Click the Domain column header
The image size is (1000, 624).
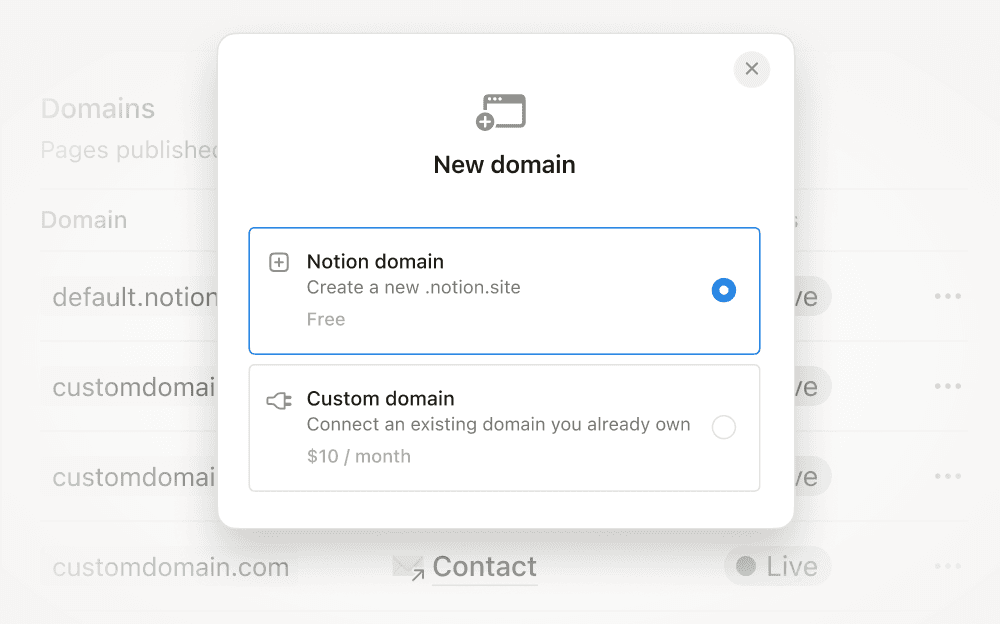pos(84,220)
